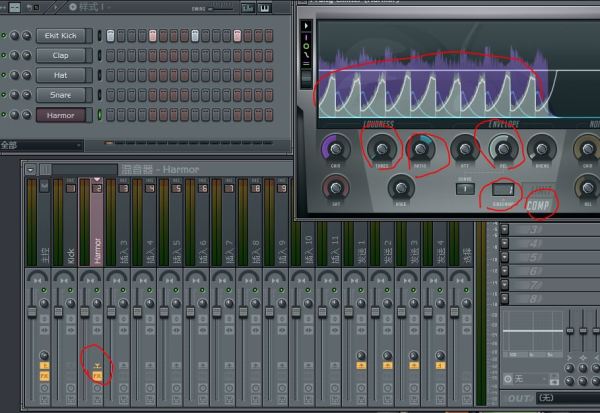Click the Sidechain input selector box
The image size is (600, 413).
point(503,189)
